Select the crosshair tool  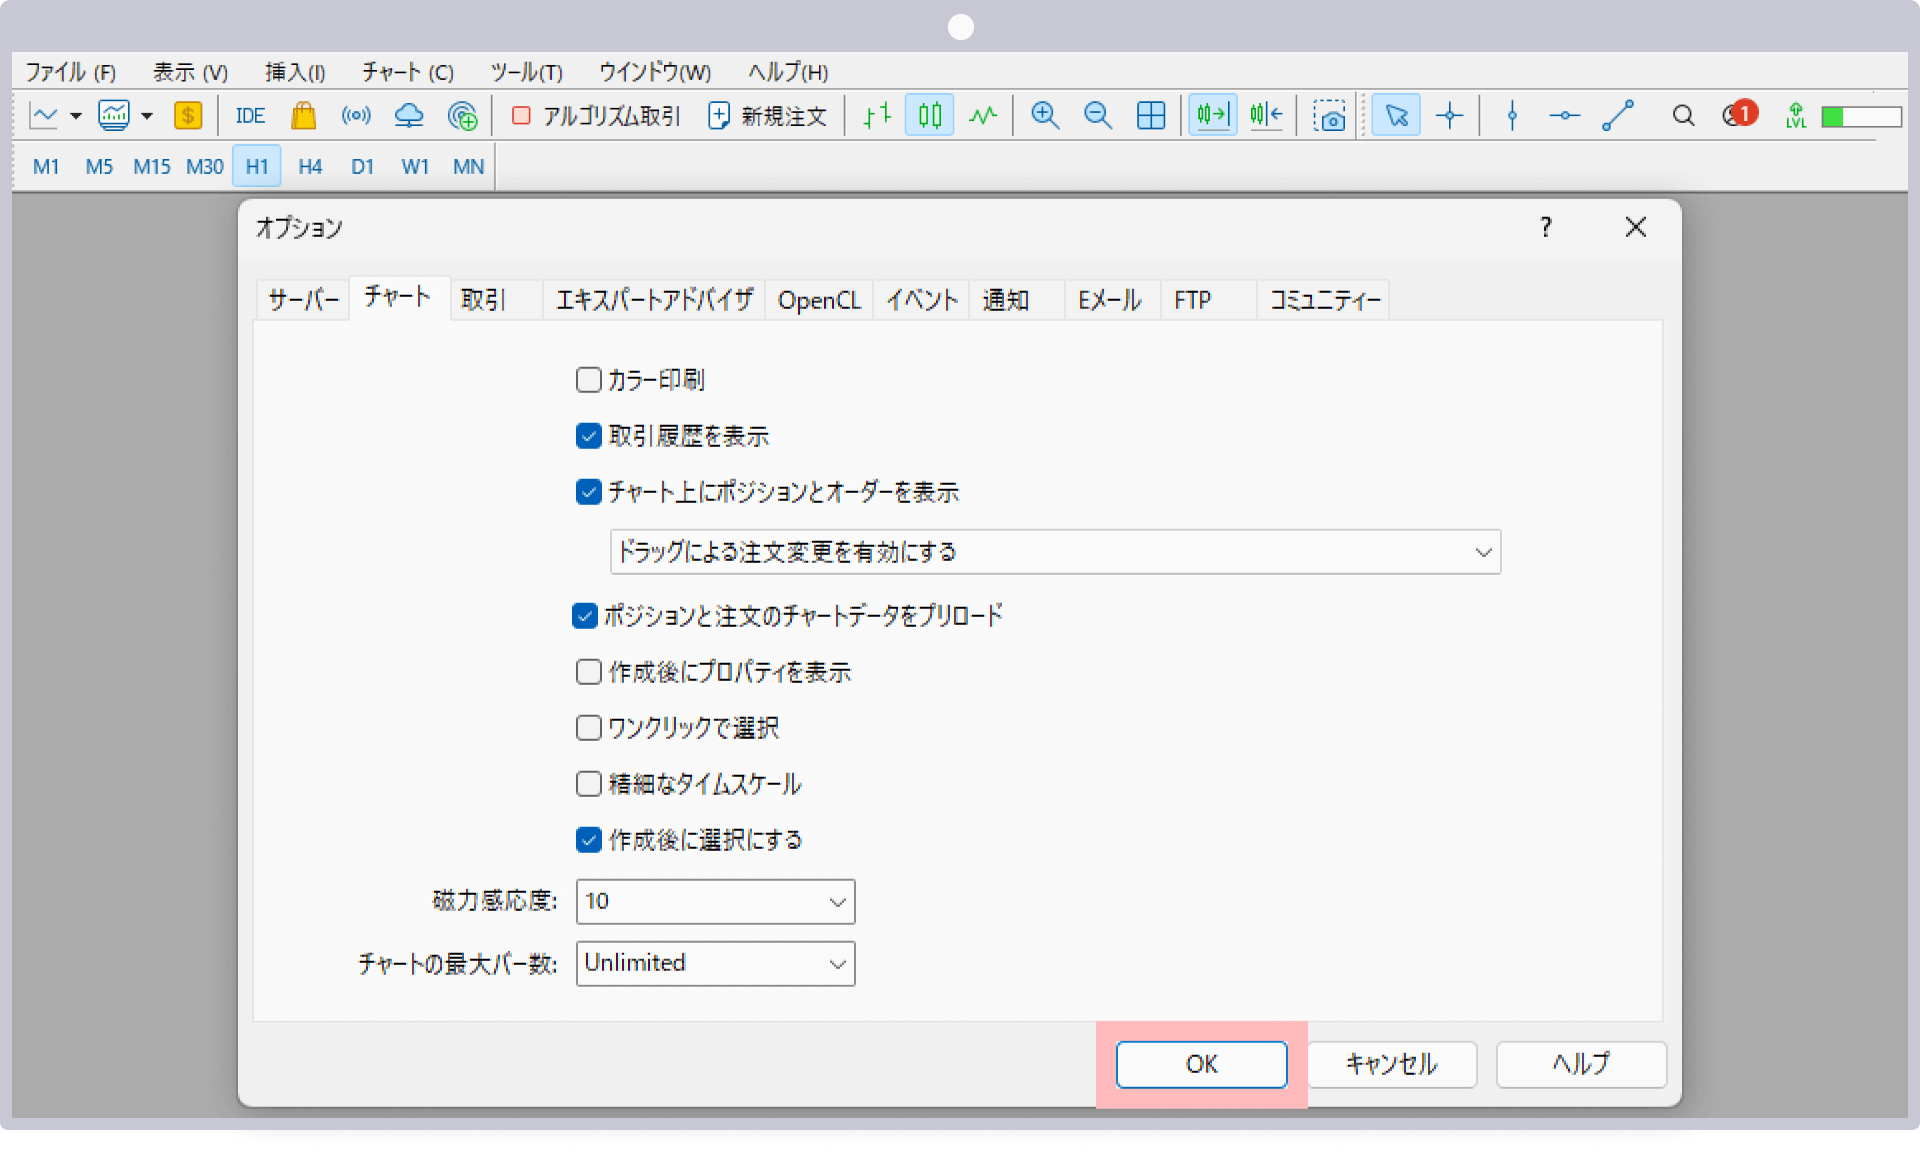tap(1449, 116)
